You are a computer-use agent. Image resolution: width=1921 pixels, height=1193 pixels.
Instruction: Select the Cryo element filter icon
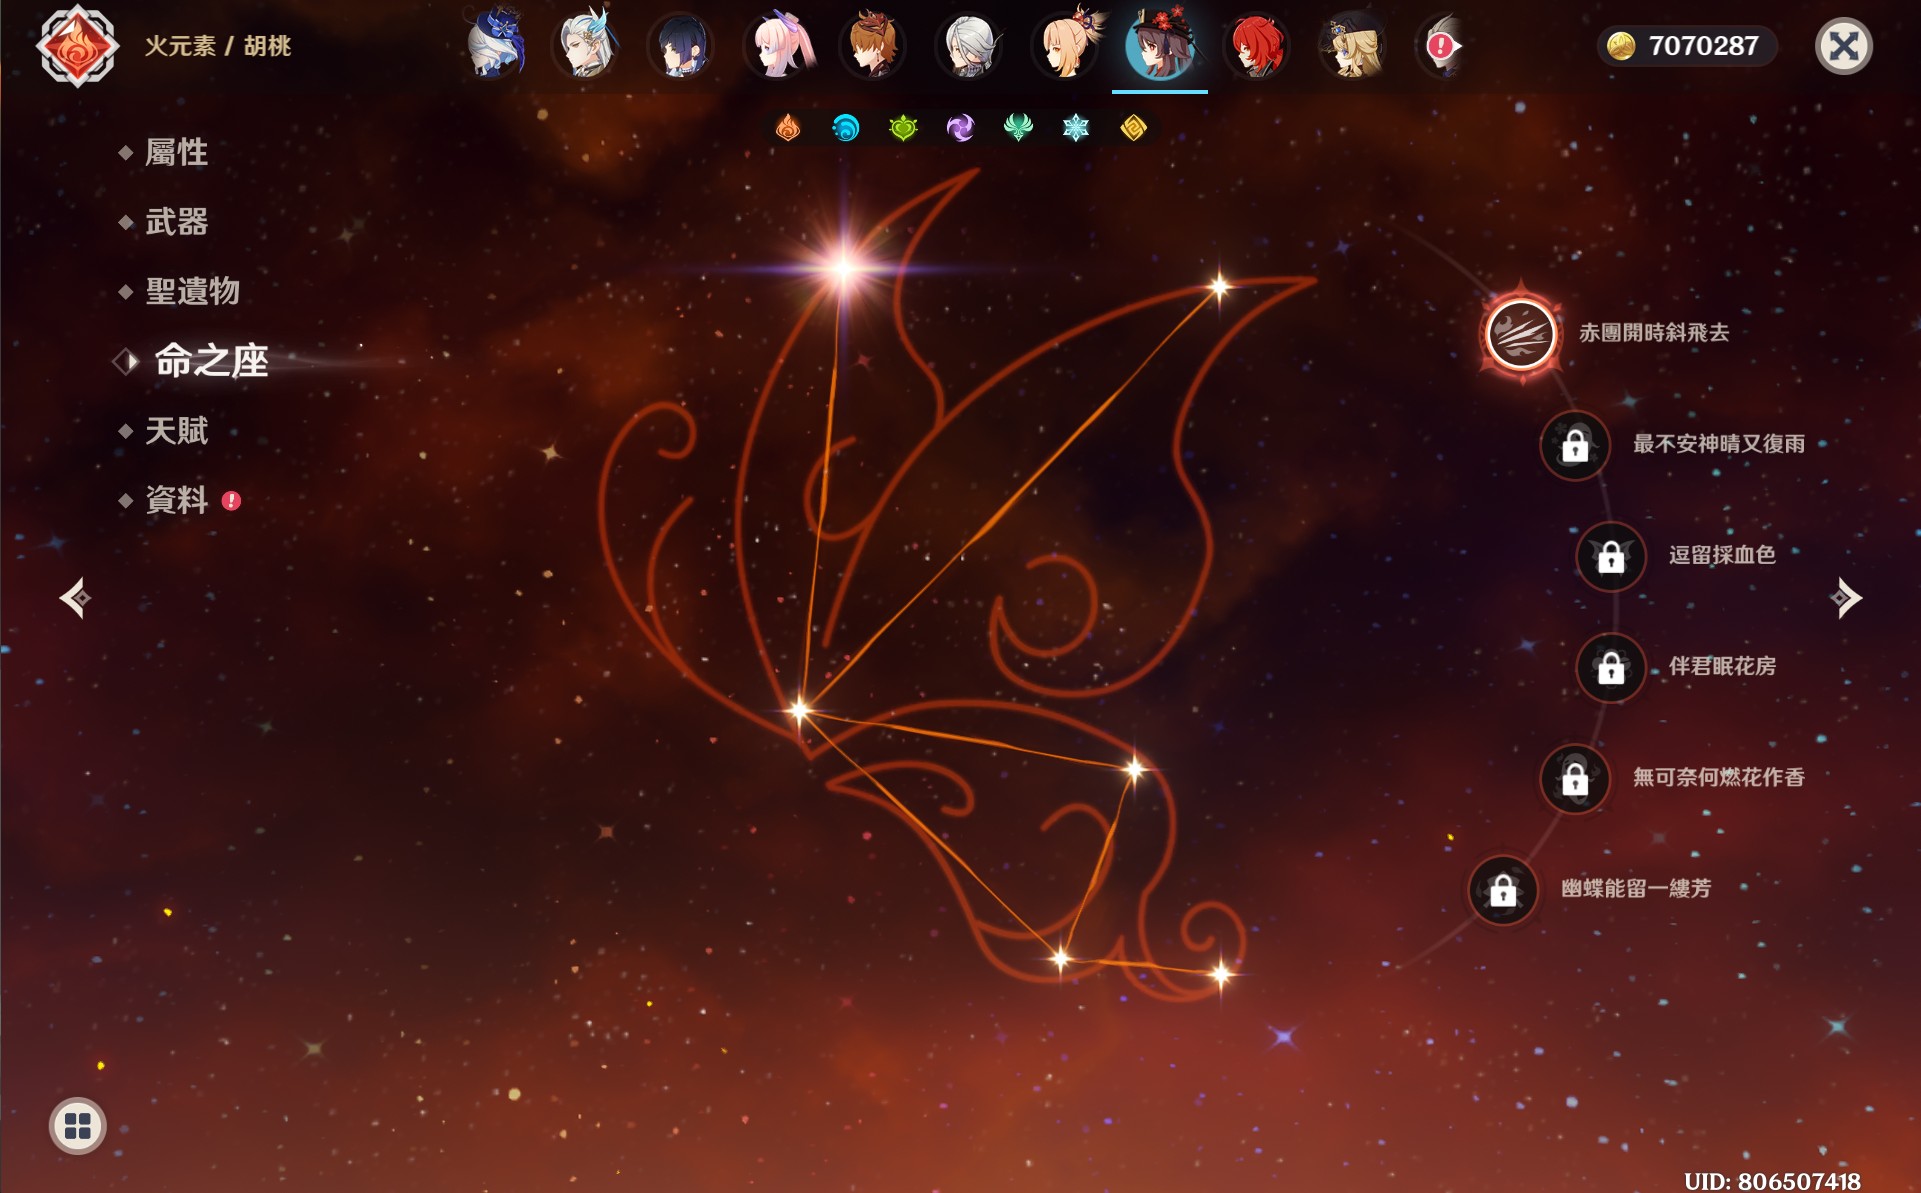point(1075,128)
